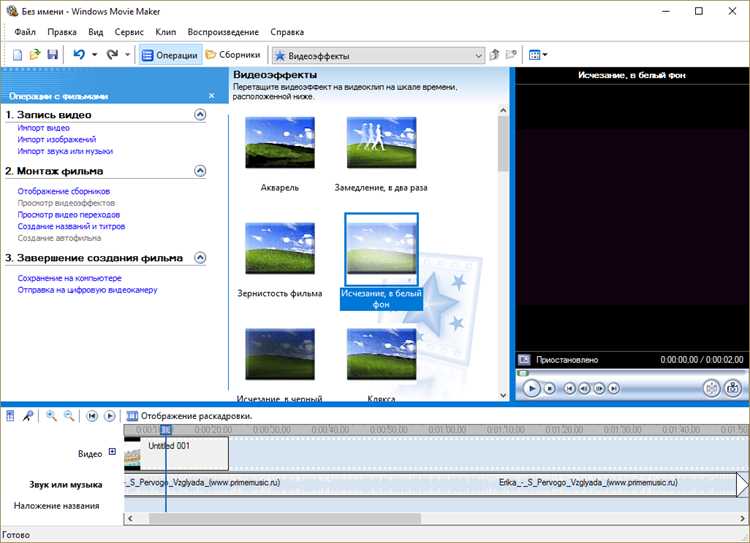Undo the last action
750x543 pixels.
tap(79, 55)
